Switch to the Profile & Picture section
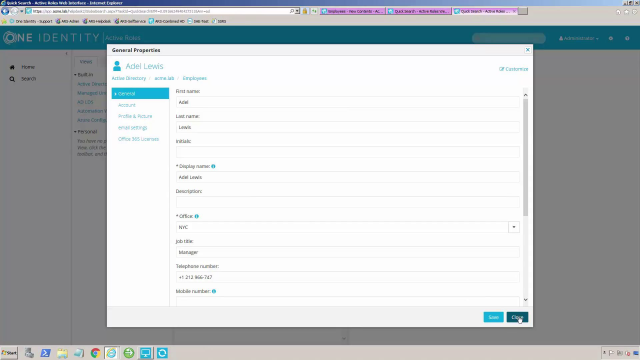640x360 pixels. tap(135, 116)
